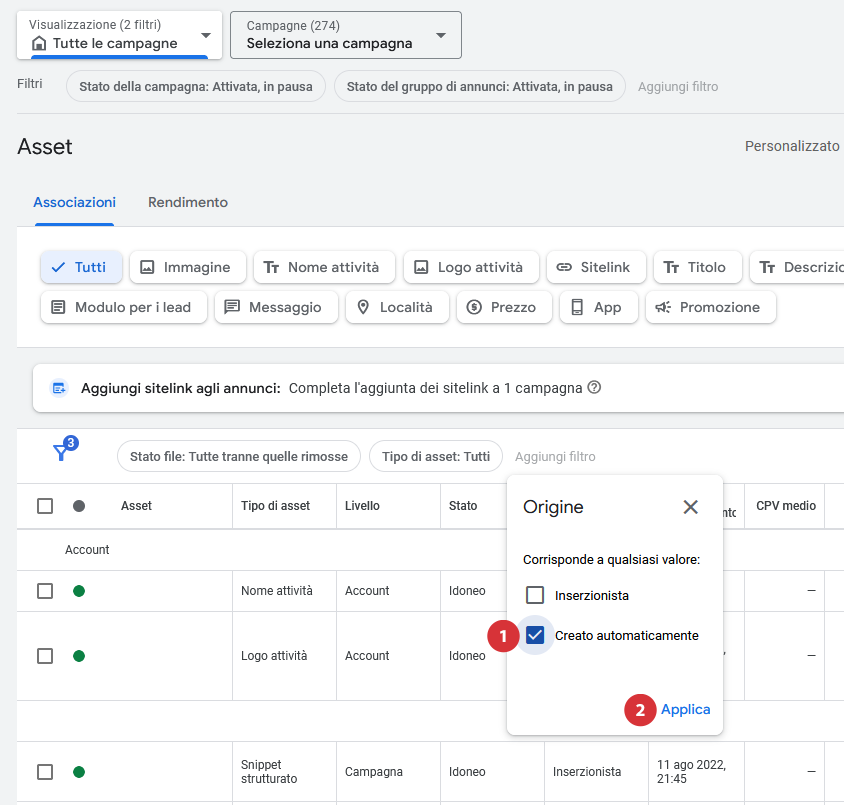
Task: Filter assets by Messaggio type
Action: tap(276, 307)
